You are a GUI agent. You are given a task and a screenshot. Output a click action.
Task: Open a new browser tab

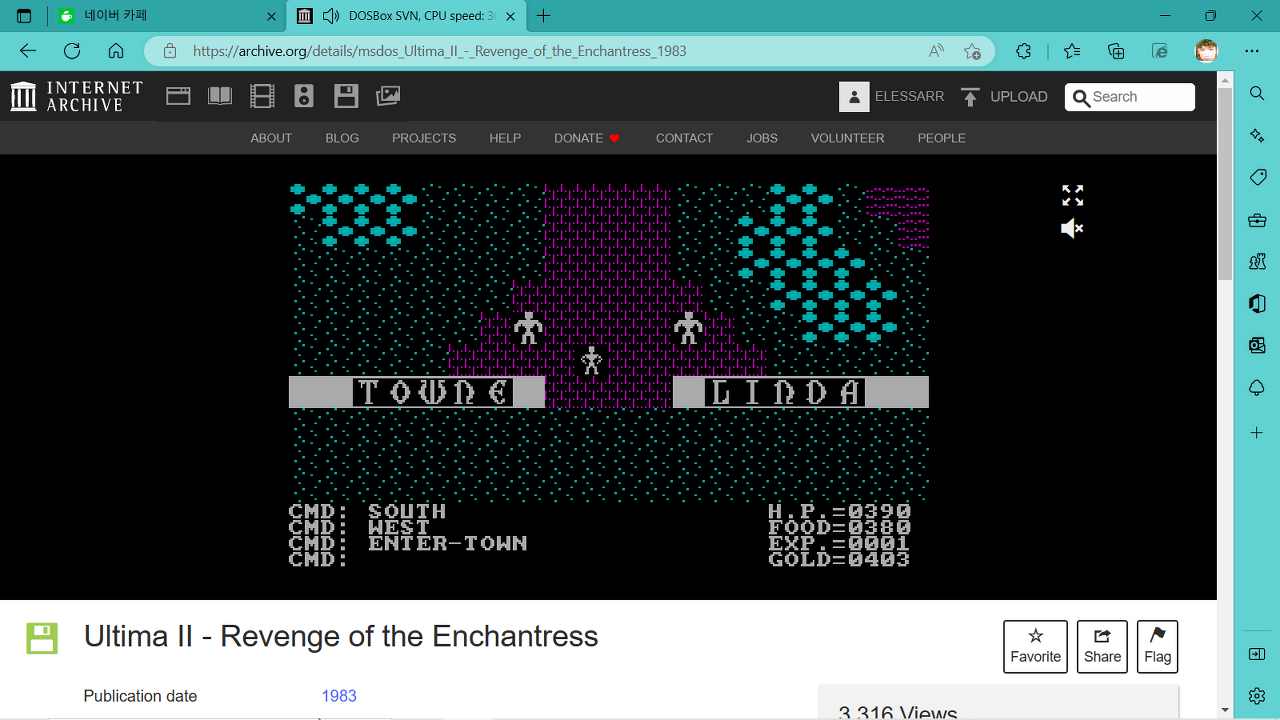pyautogui.click(x=544, y=16)
